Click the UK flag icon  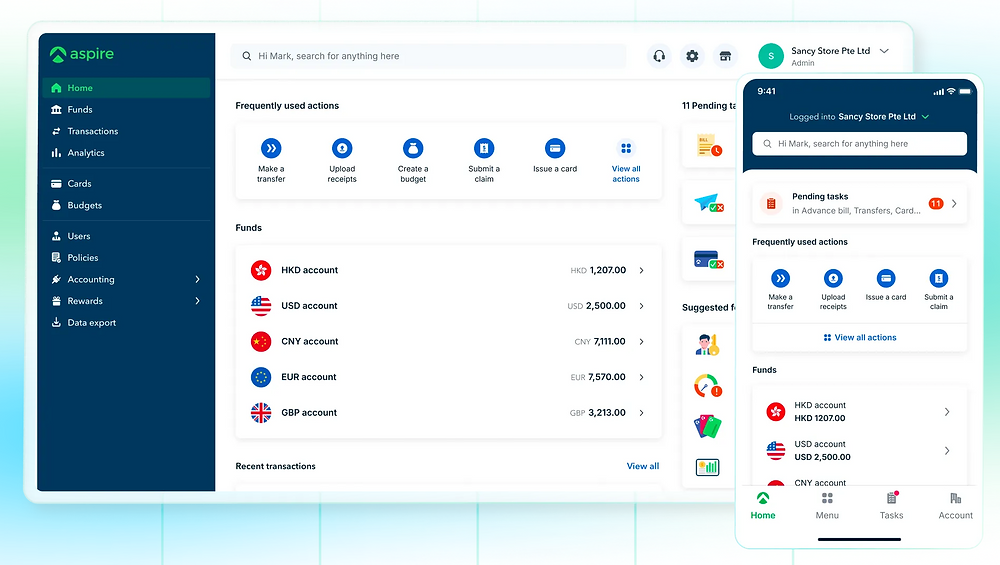pyautogui.click(x=261, y=413)
